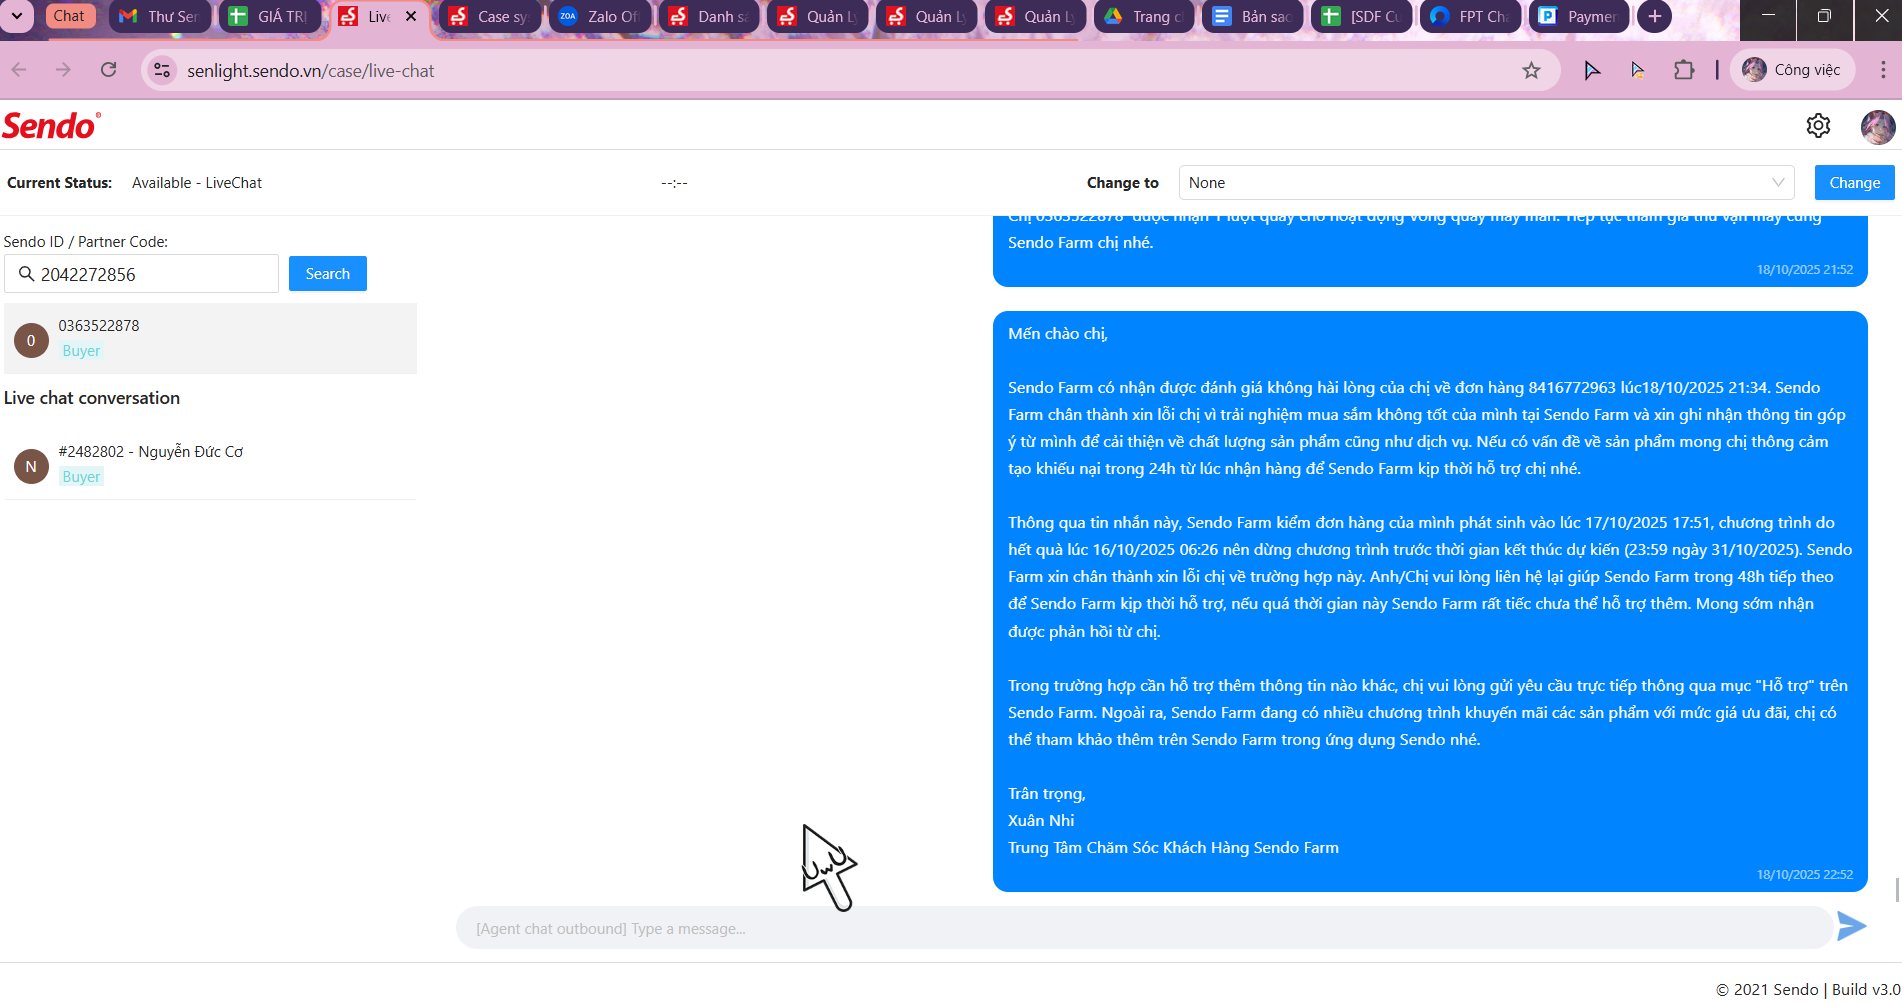Click the Mến chào chị greeting line
This screenshot has height=1002, width=1902.
tap(1058, 334)
